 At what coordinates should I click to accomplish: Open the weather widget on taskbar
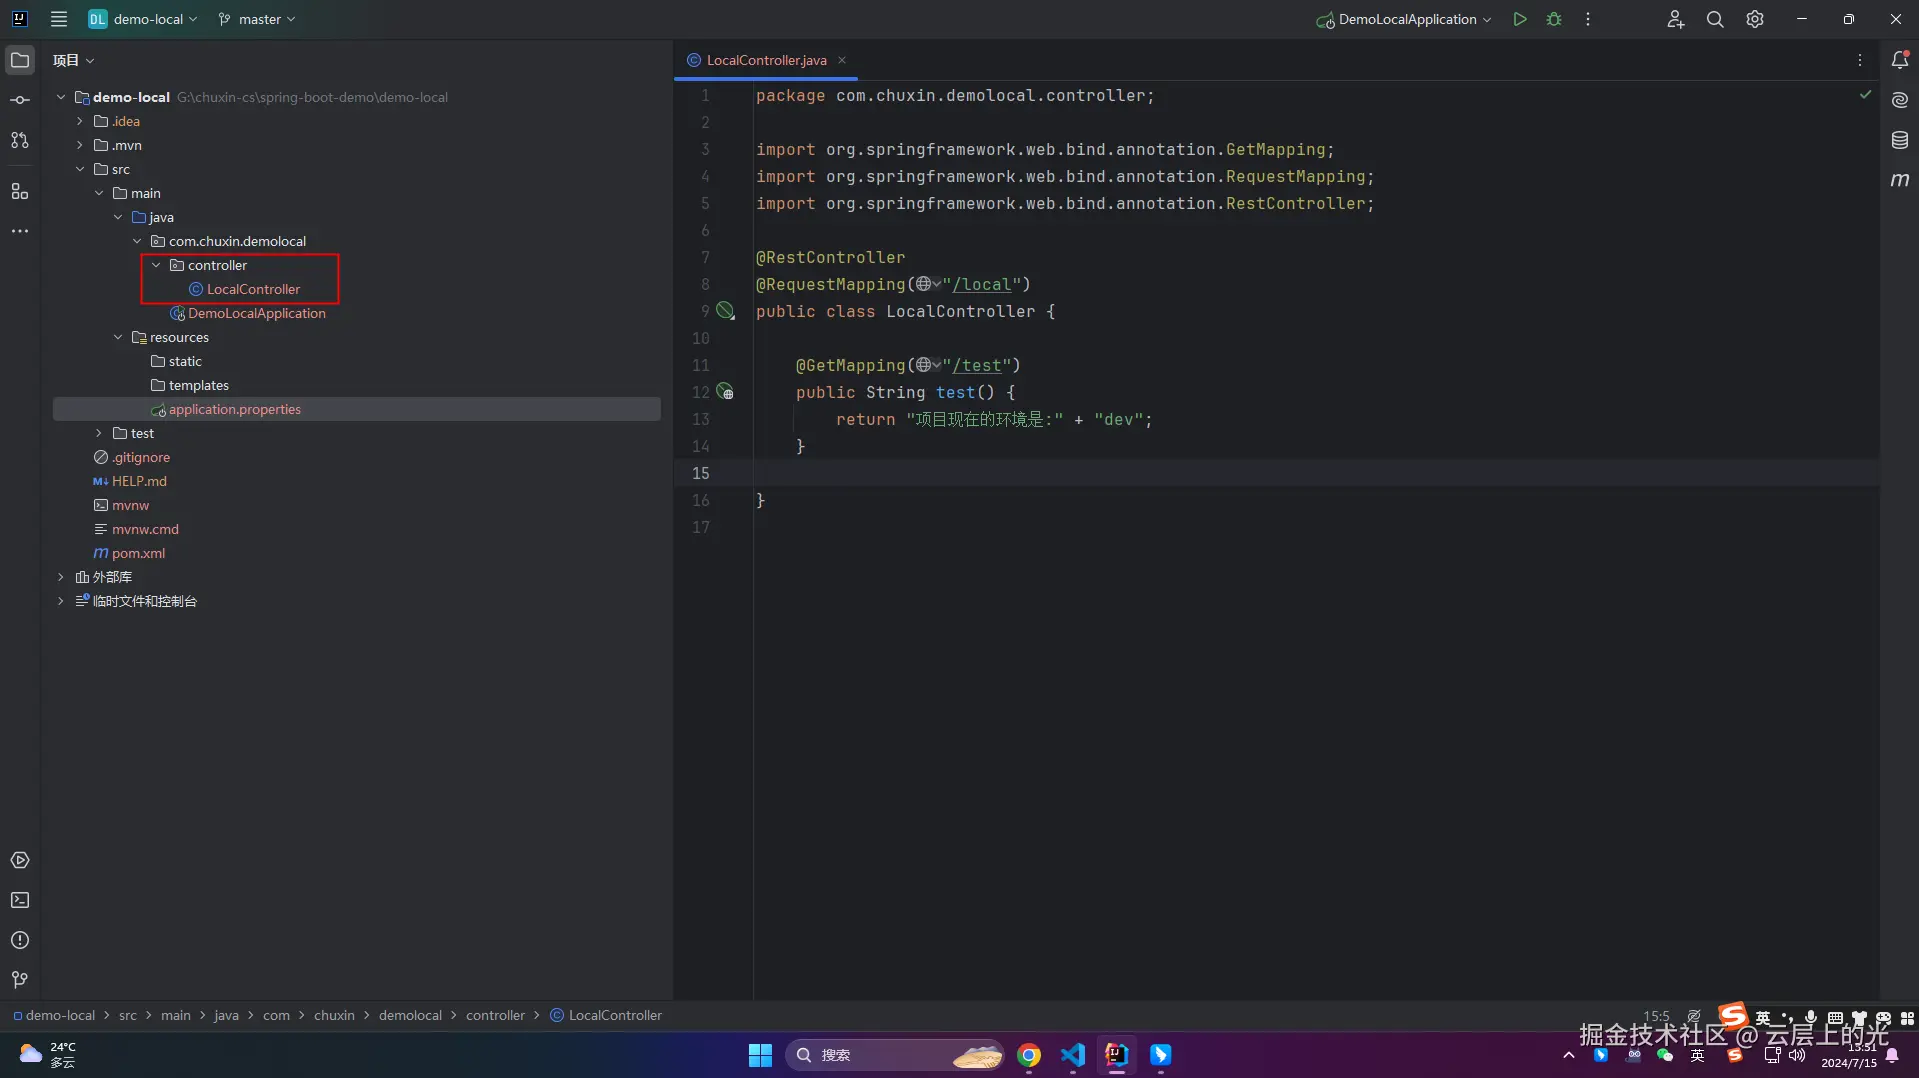47,1055
